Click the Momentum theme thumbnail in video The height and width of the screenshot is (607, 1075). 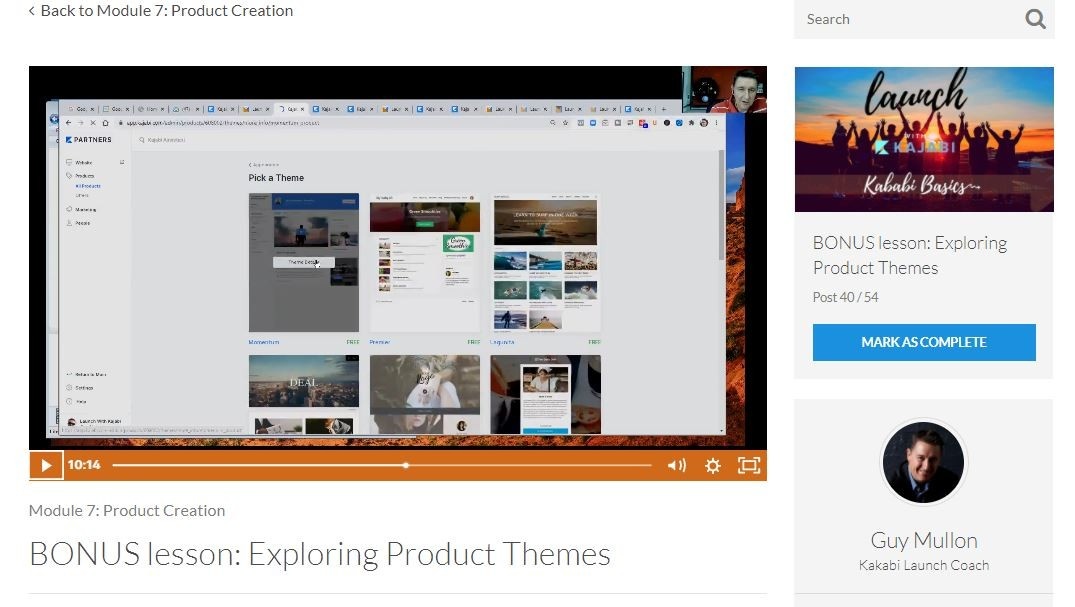pos(304,263)
